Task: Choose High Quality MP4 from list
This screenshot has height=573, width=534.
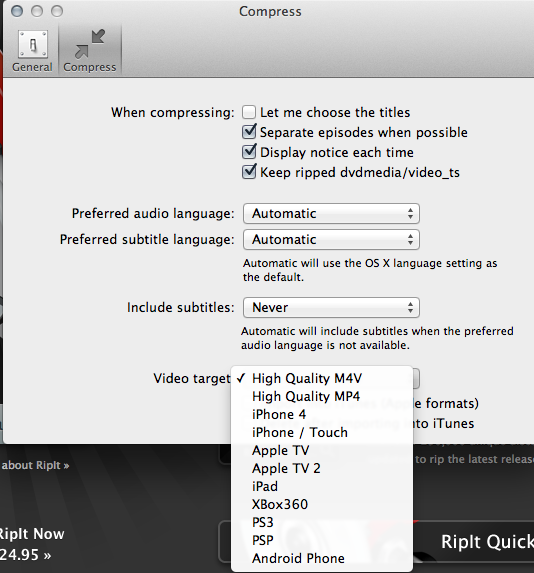Action: (322, 396)
